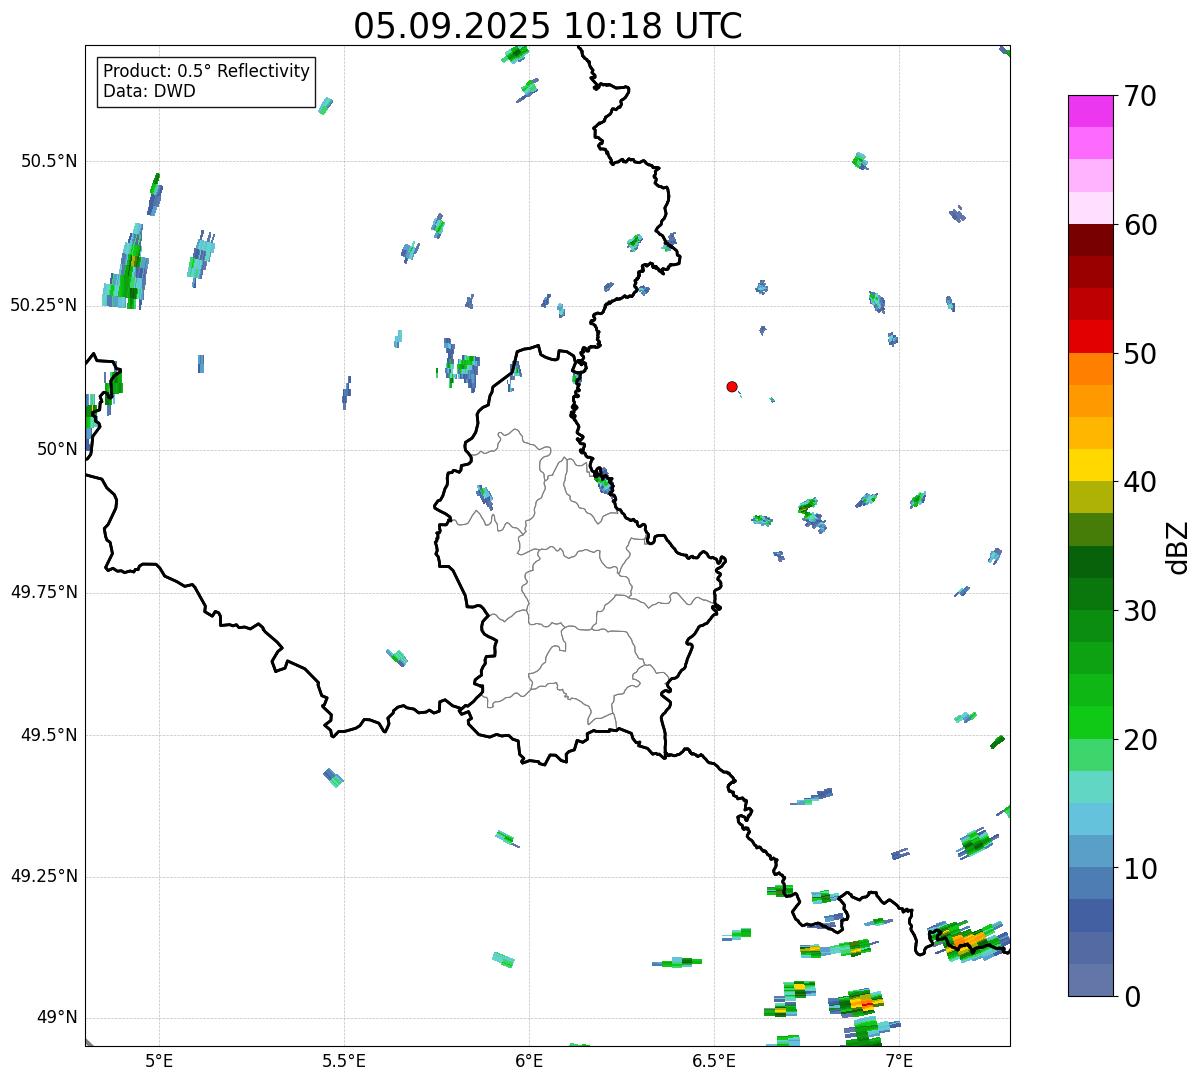Click the 30 value on colorbar
1202x1081 pixels.
pyautogui.click(x=1140, y=611)
